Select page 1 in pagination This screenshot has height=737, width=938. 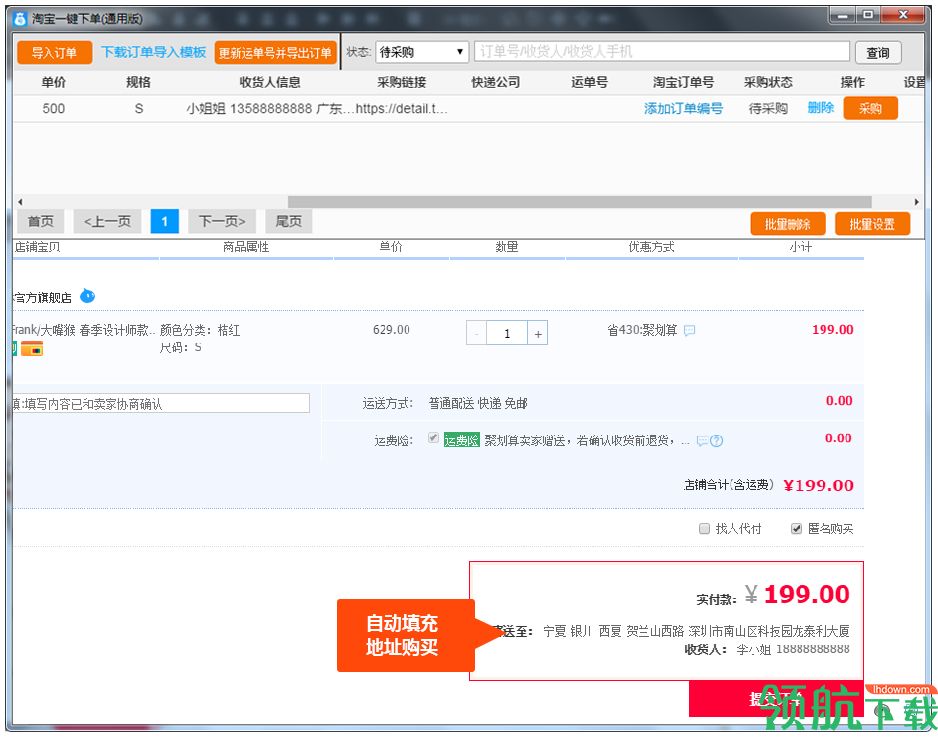click(x=165, y=221)
